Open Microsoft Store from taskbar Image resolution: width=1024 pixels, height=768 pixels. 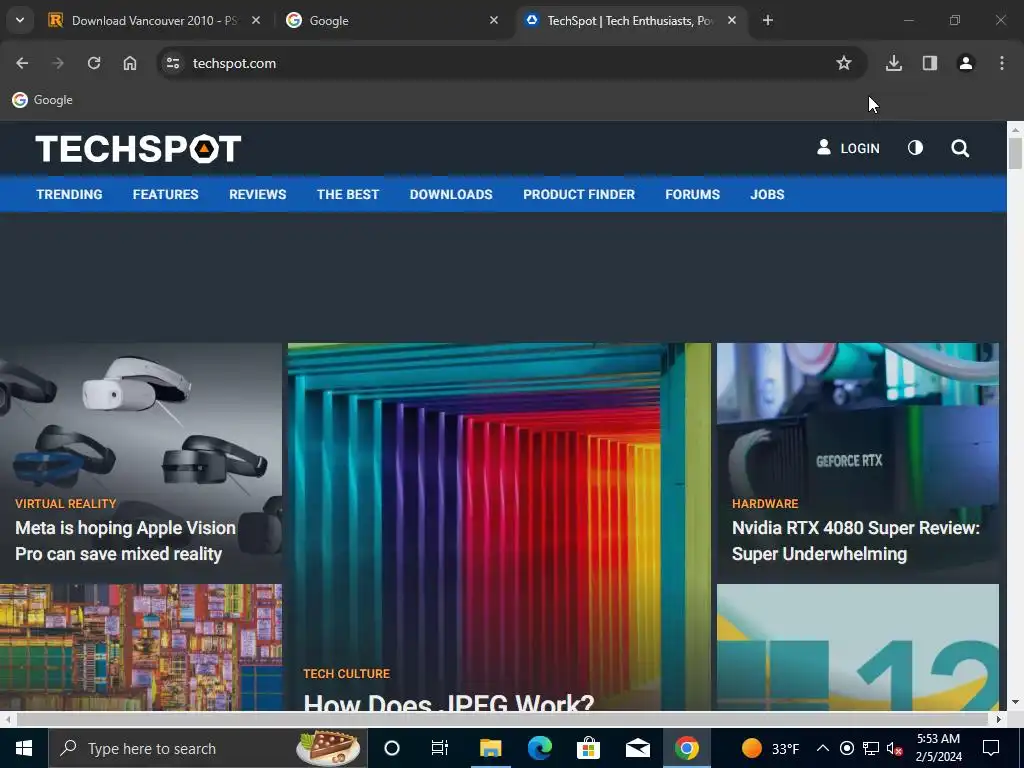(588, 748)
